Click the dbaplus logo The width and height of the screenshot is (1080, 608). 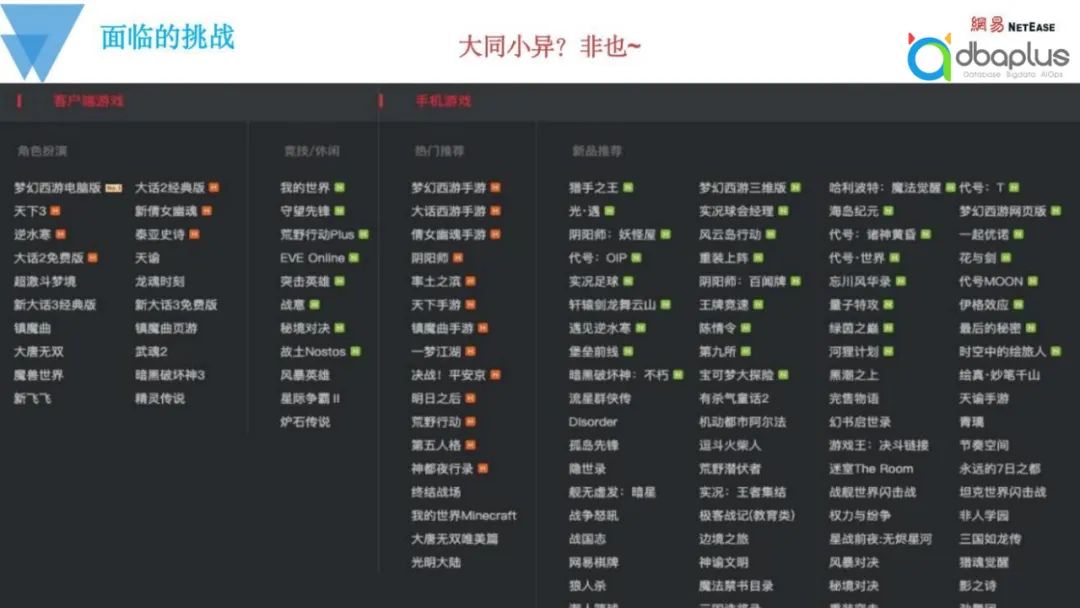(988, 56)
